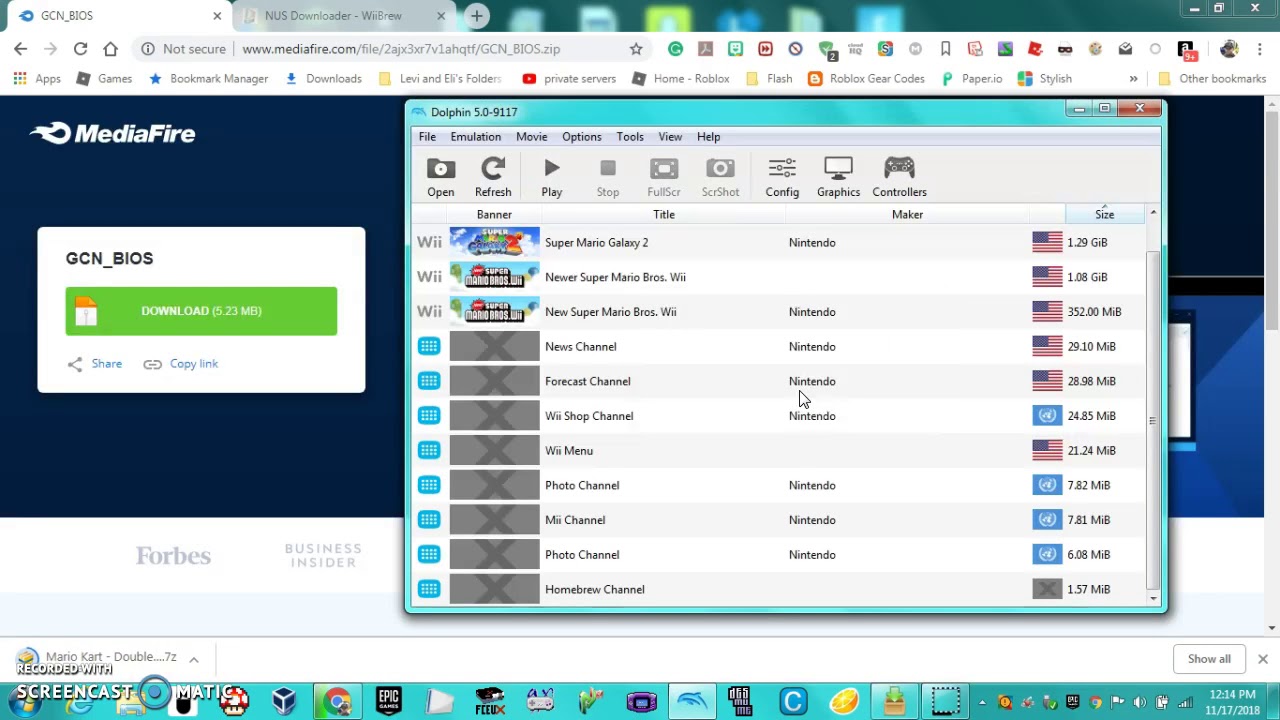The width and height of the screenshot is (1280, 720).
Task: Bookmark this page with the star icon
Action: coord(636,48)
